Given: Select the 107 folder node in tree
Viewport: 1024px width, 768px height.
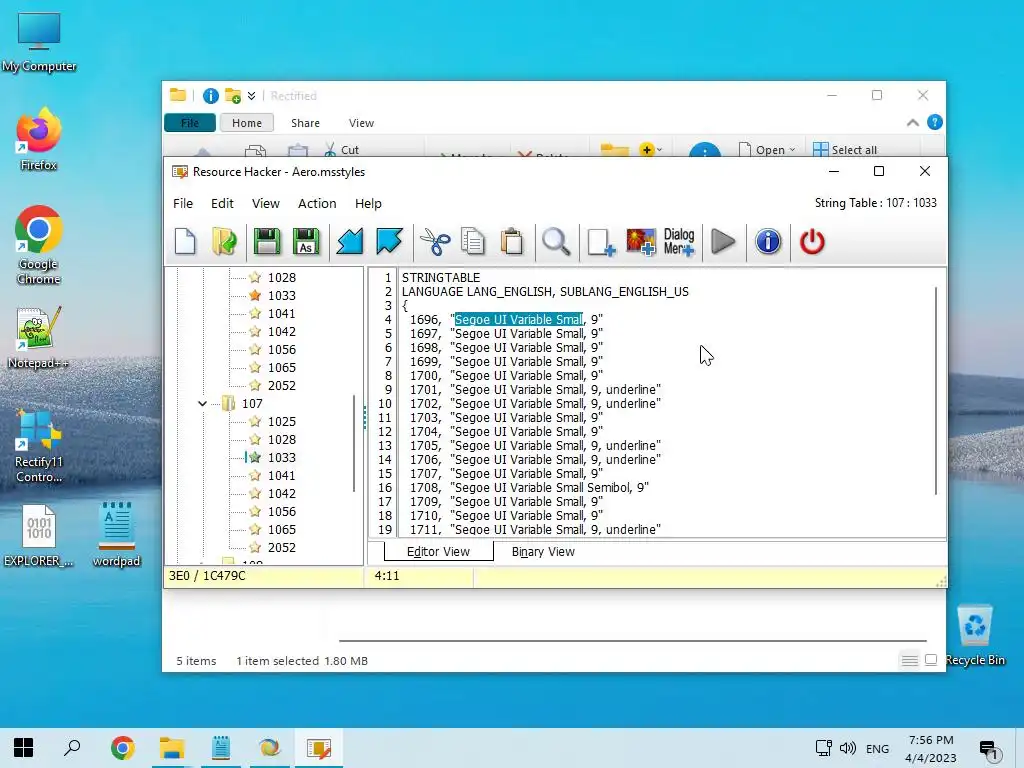Looking at the screenshot, I should pyautogui.click(x=252, y=404).
